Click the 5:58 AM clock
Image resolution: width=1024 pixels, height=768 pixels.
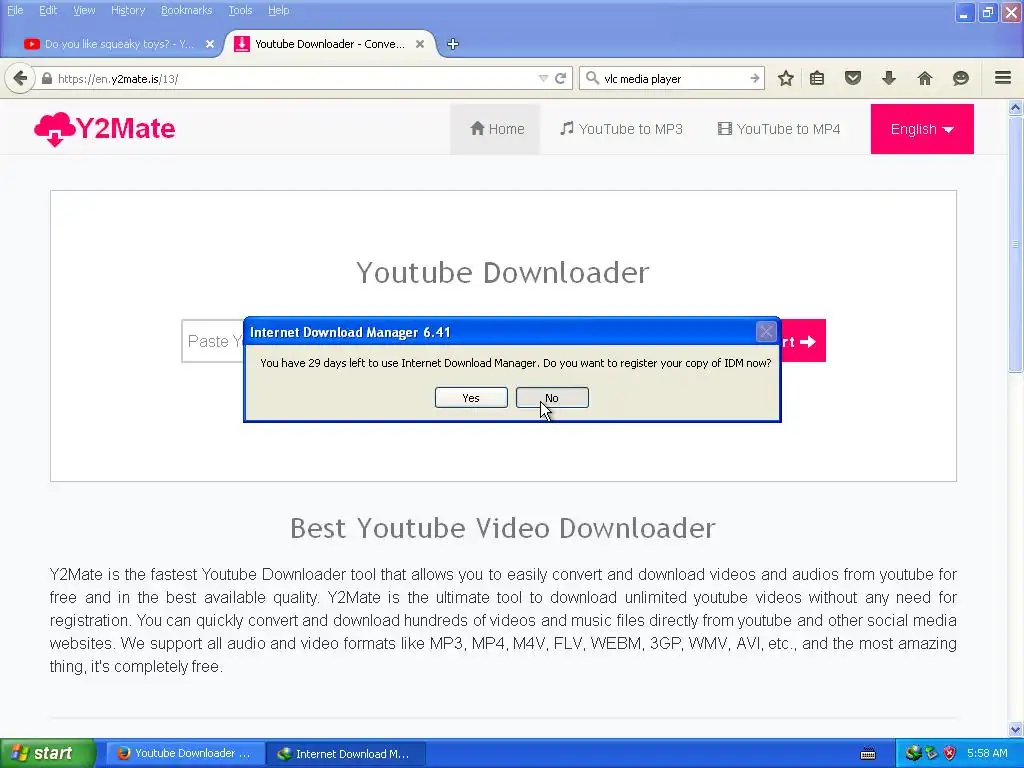coord(987,754)
